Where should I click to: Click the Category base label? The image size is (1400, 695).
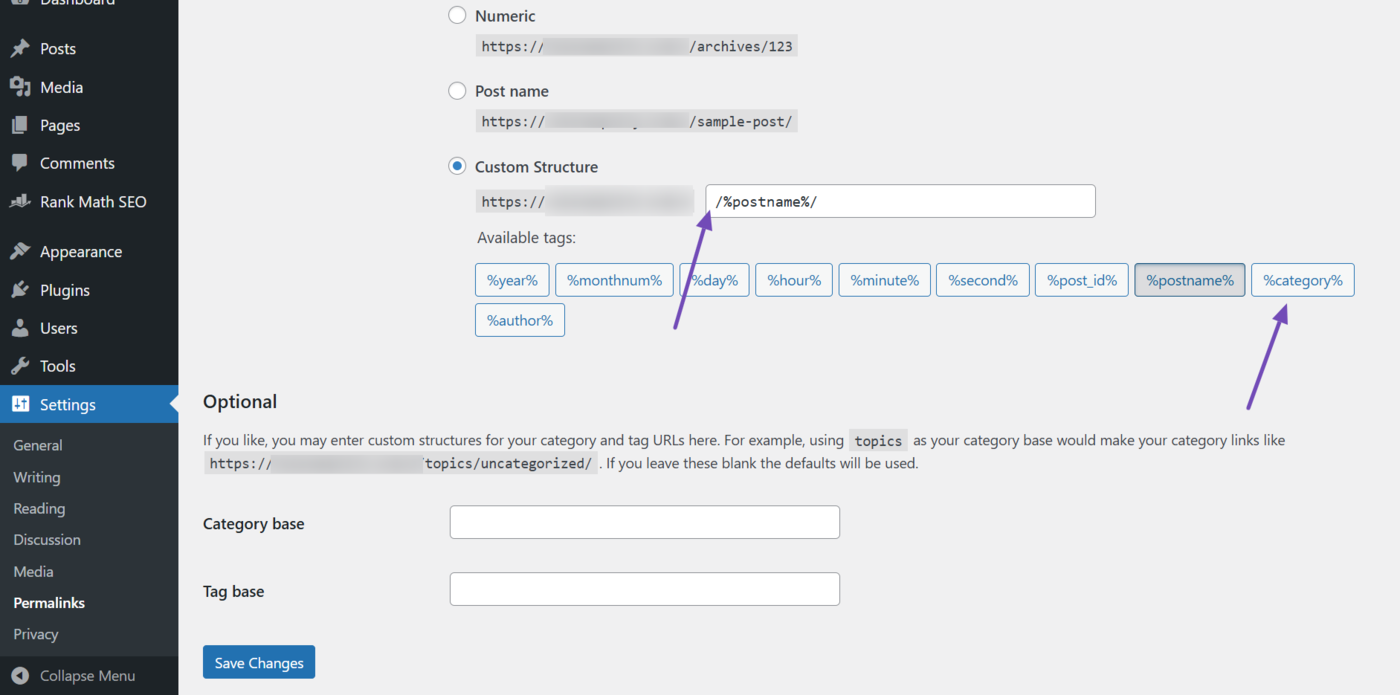pyautogui.click(x=254, y=523)
